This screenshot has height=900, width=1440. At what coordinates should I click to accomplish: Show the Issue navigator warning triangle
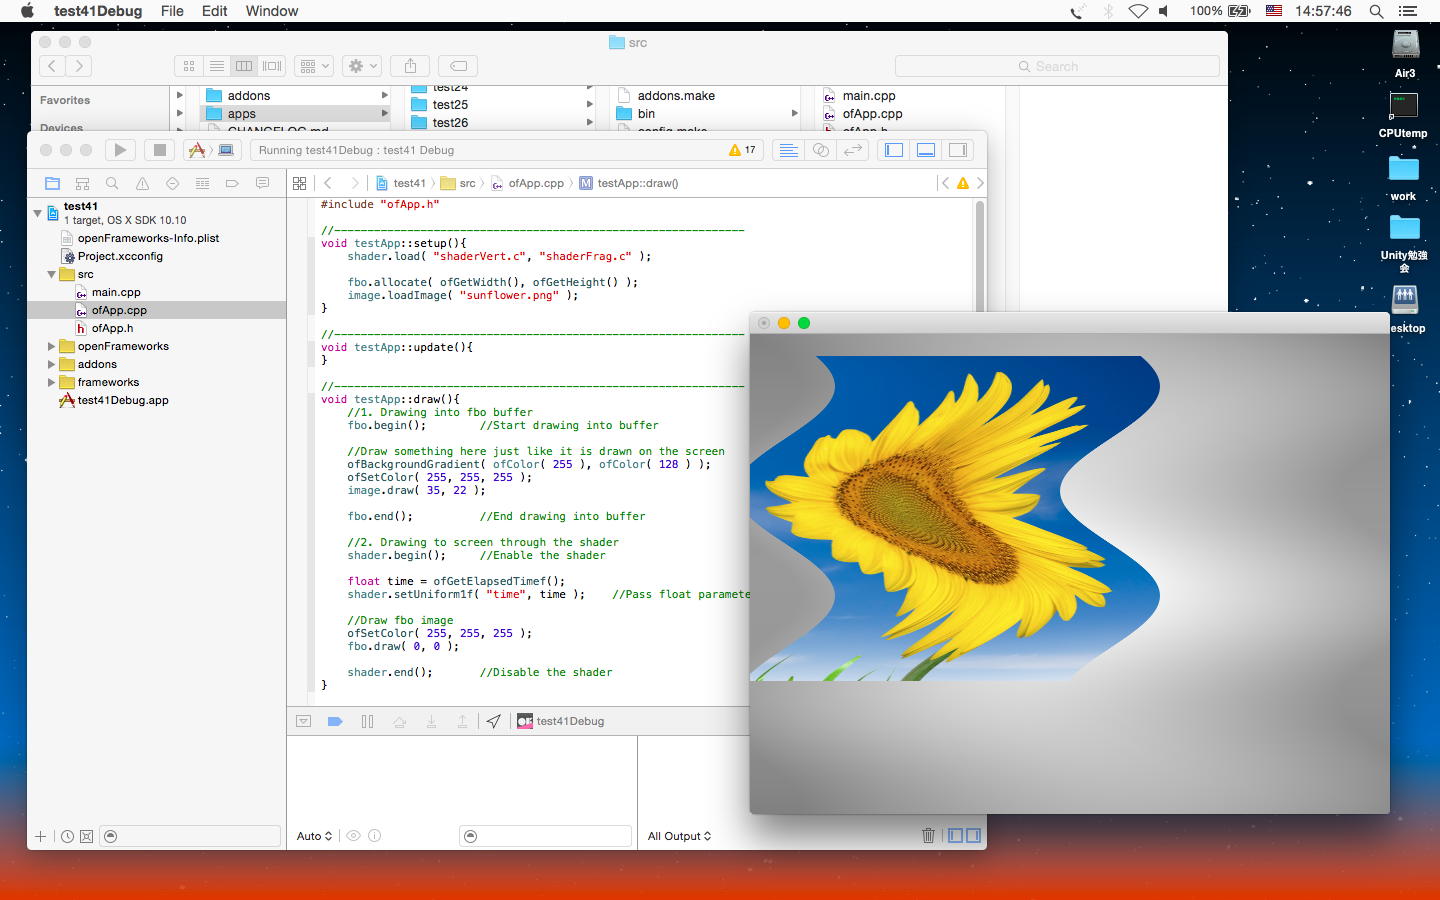[x=142, y=184]
